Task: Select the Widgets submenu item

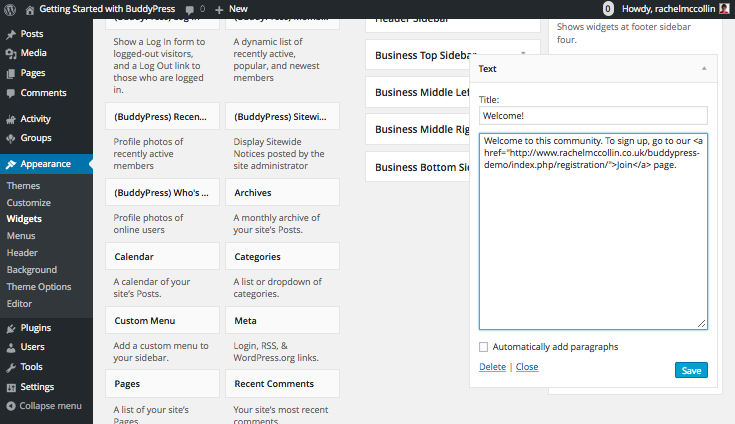Action: [x=24, y=219]
